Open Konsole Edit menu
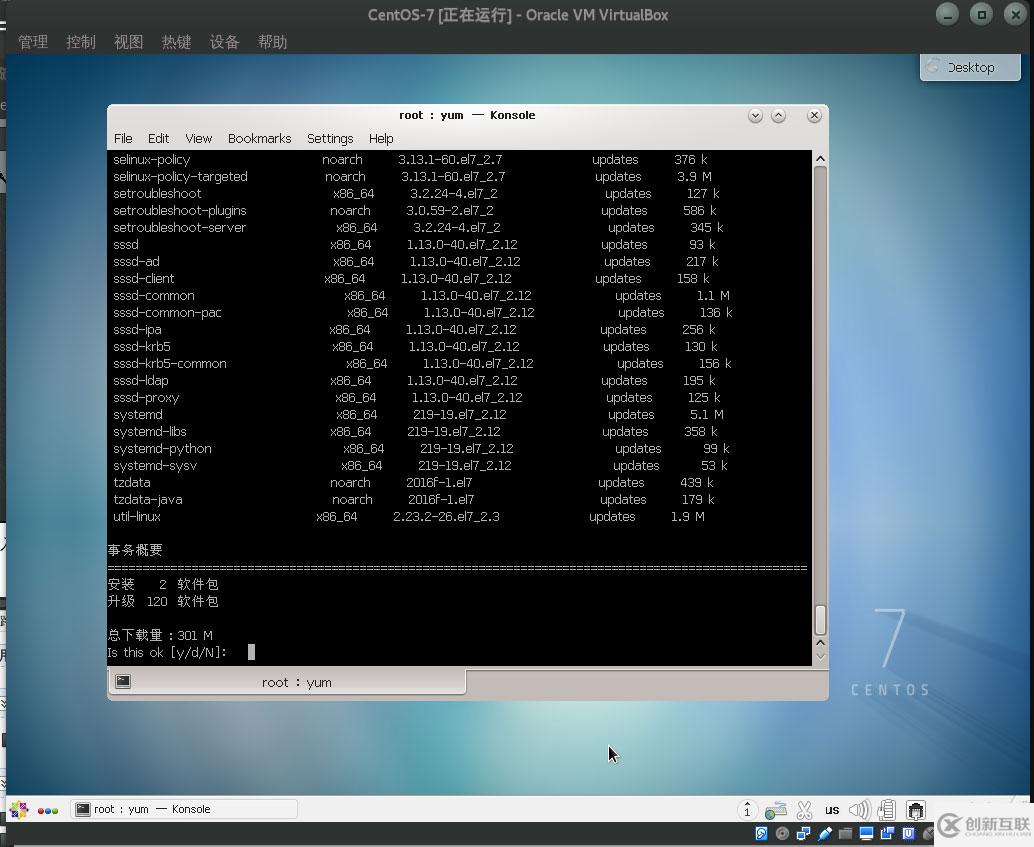This screenshot has height=847, width=1034. [158, 139]
